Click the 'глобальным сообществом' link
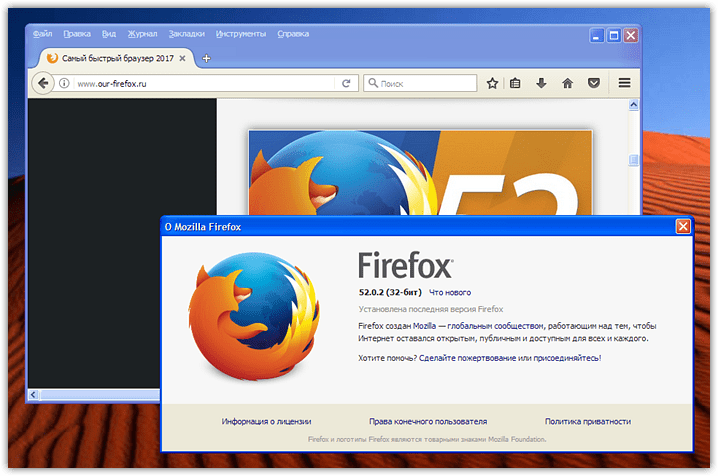 point(495,326)
